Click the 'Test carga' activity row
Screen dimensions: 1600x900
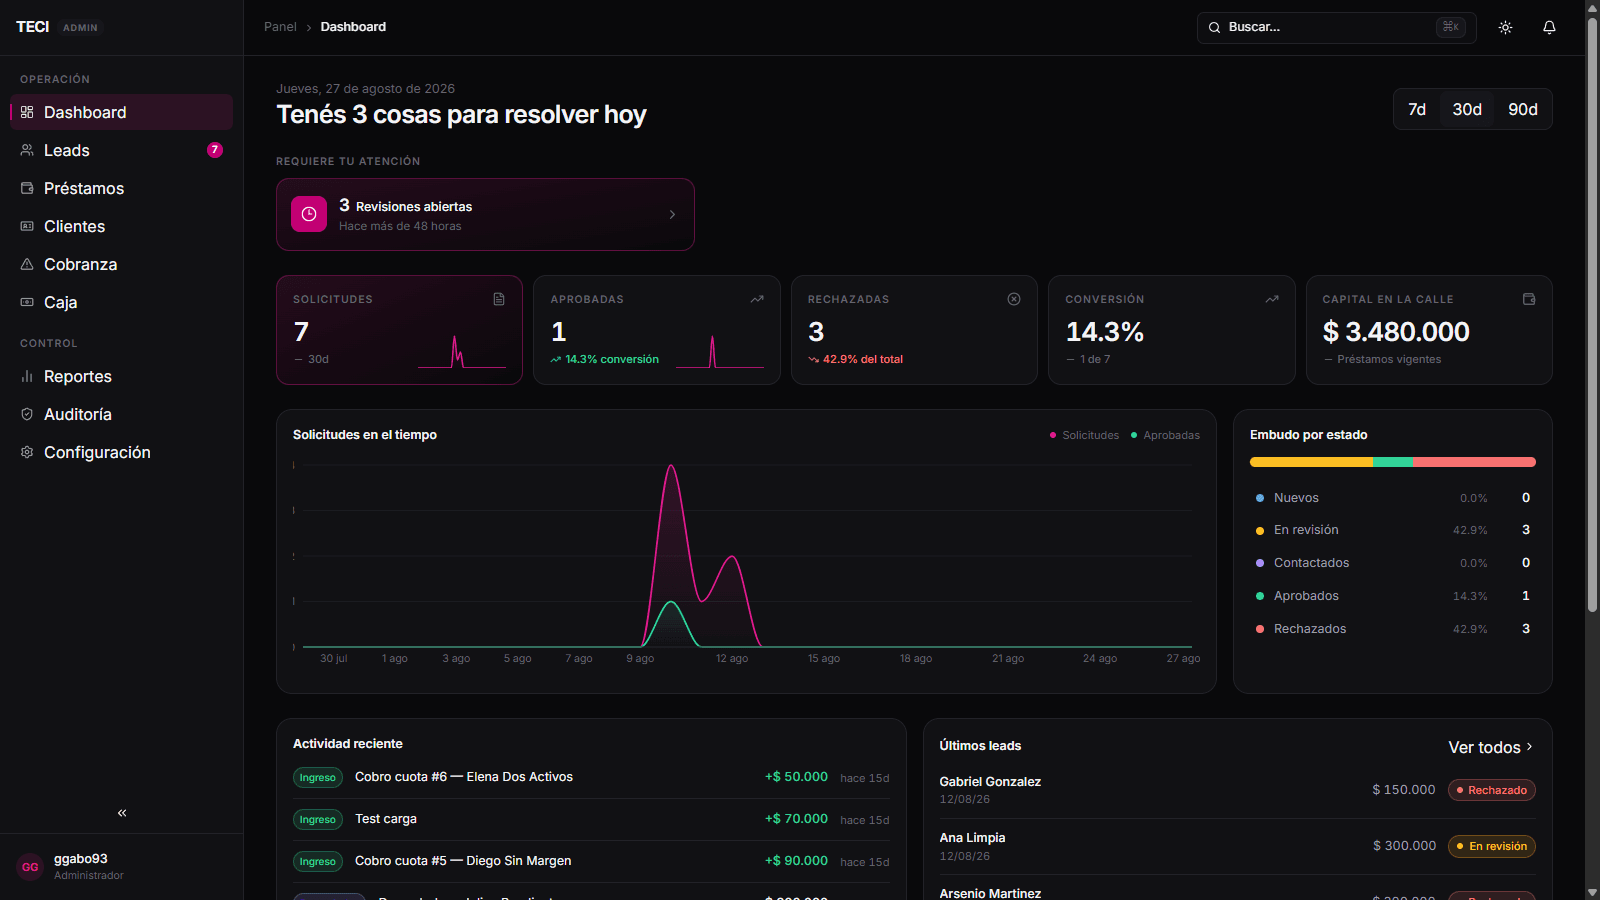[591, 819]
